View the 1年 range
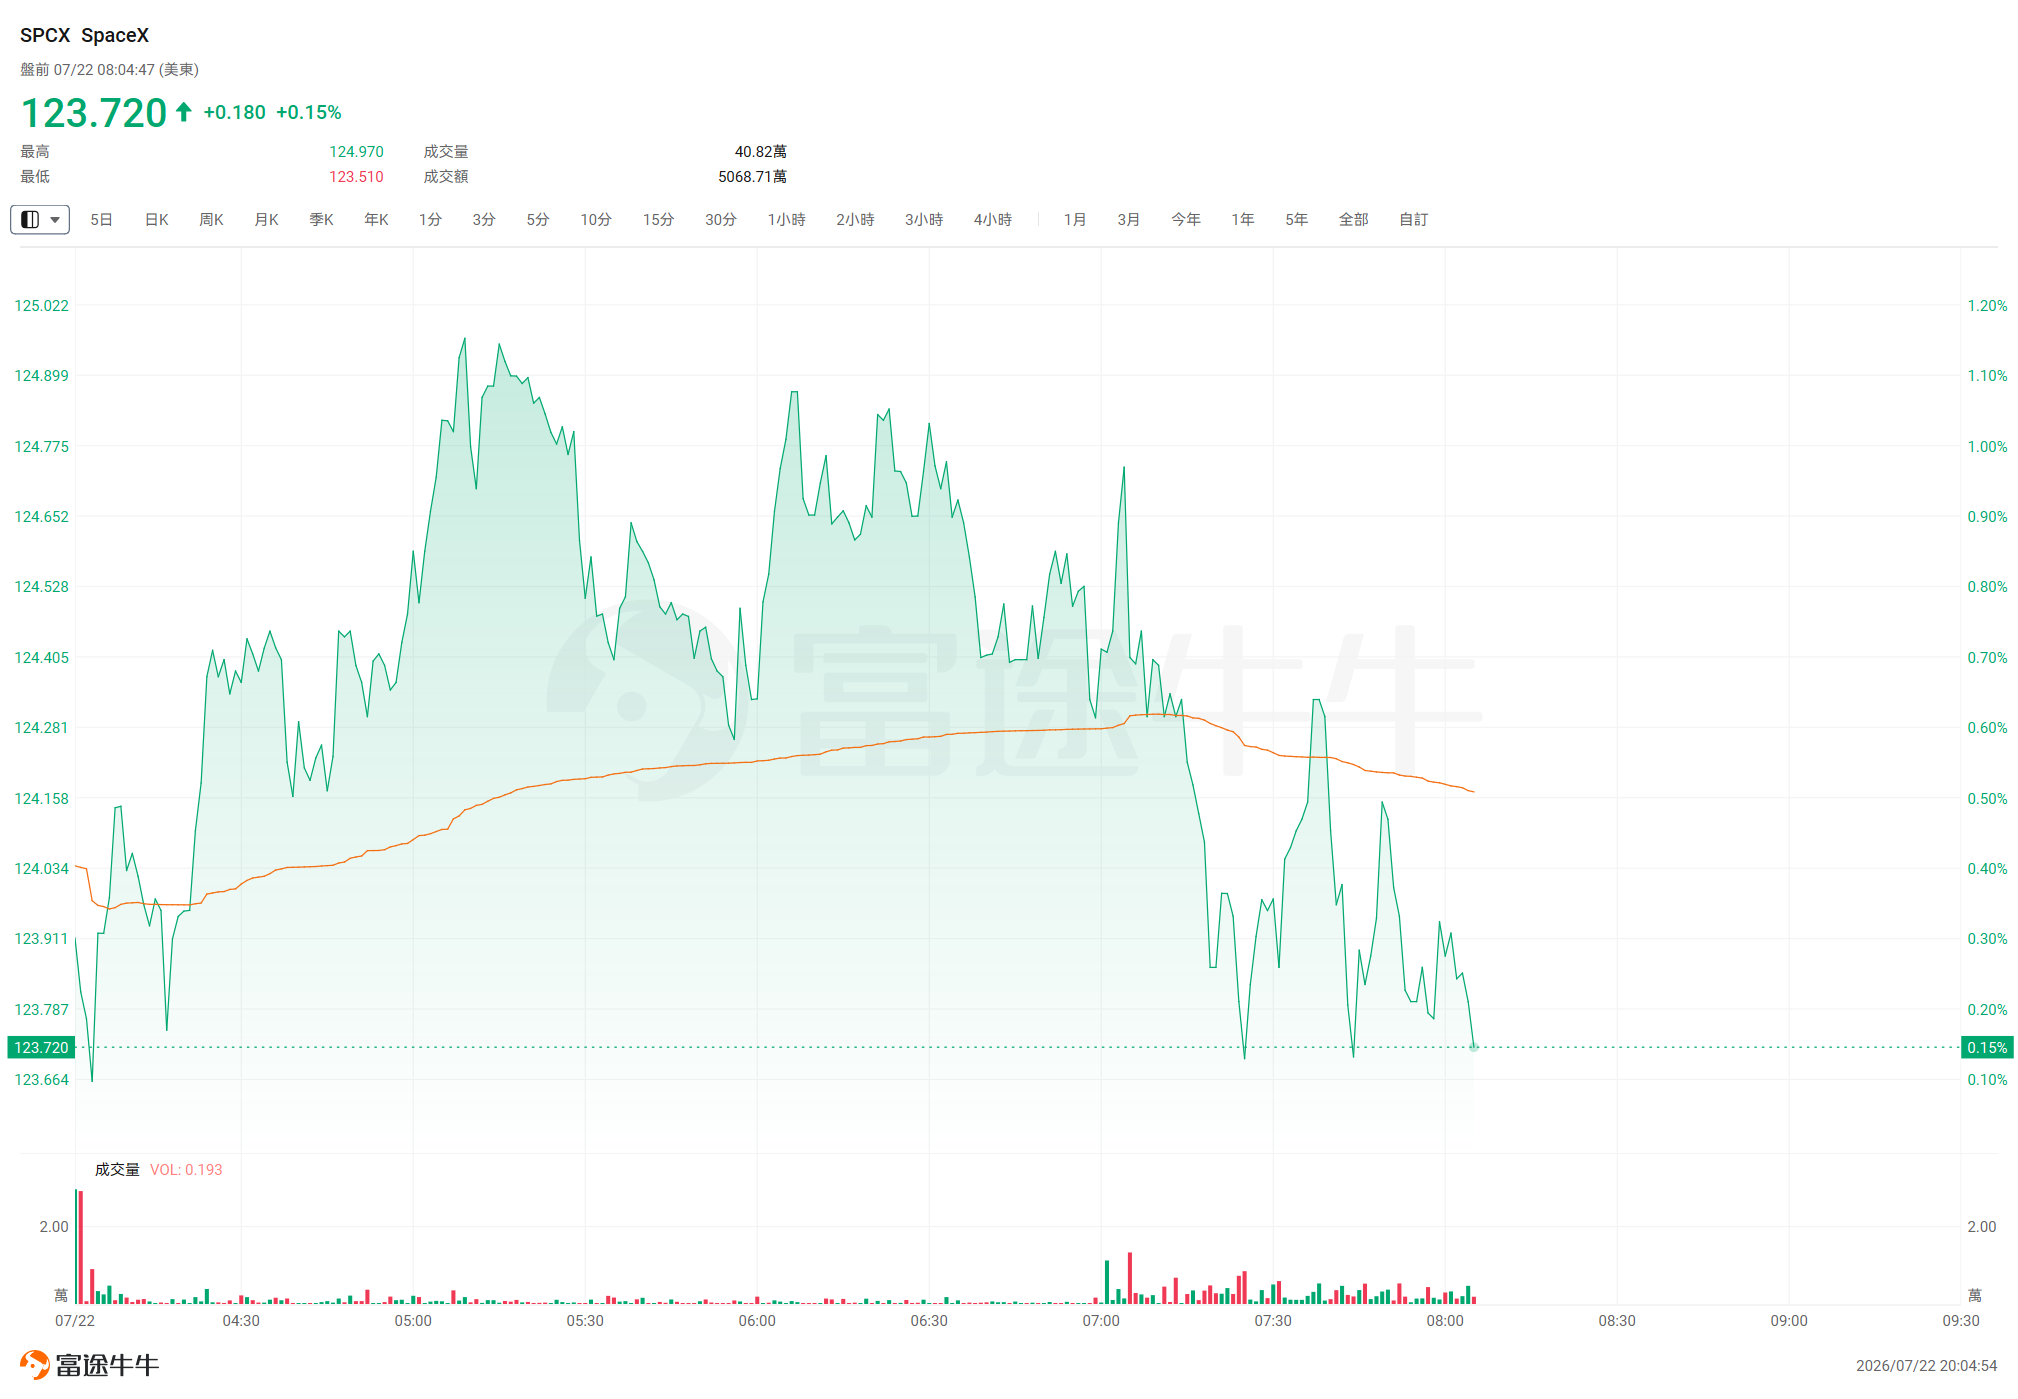The image size is (2018, 1399). pos(1243,220)
